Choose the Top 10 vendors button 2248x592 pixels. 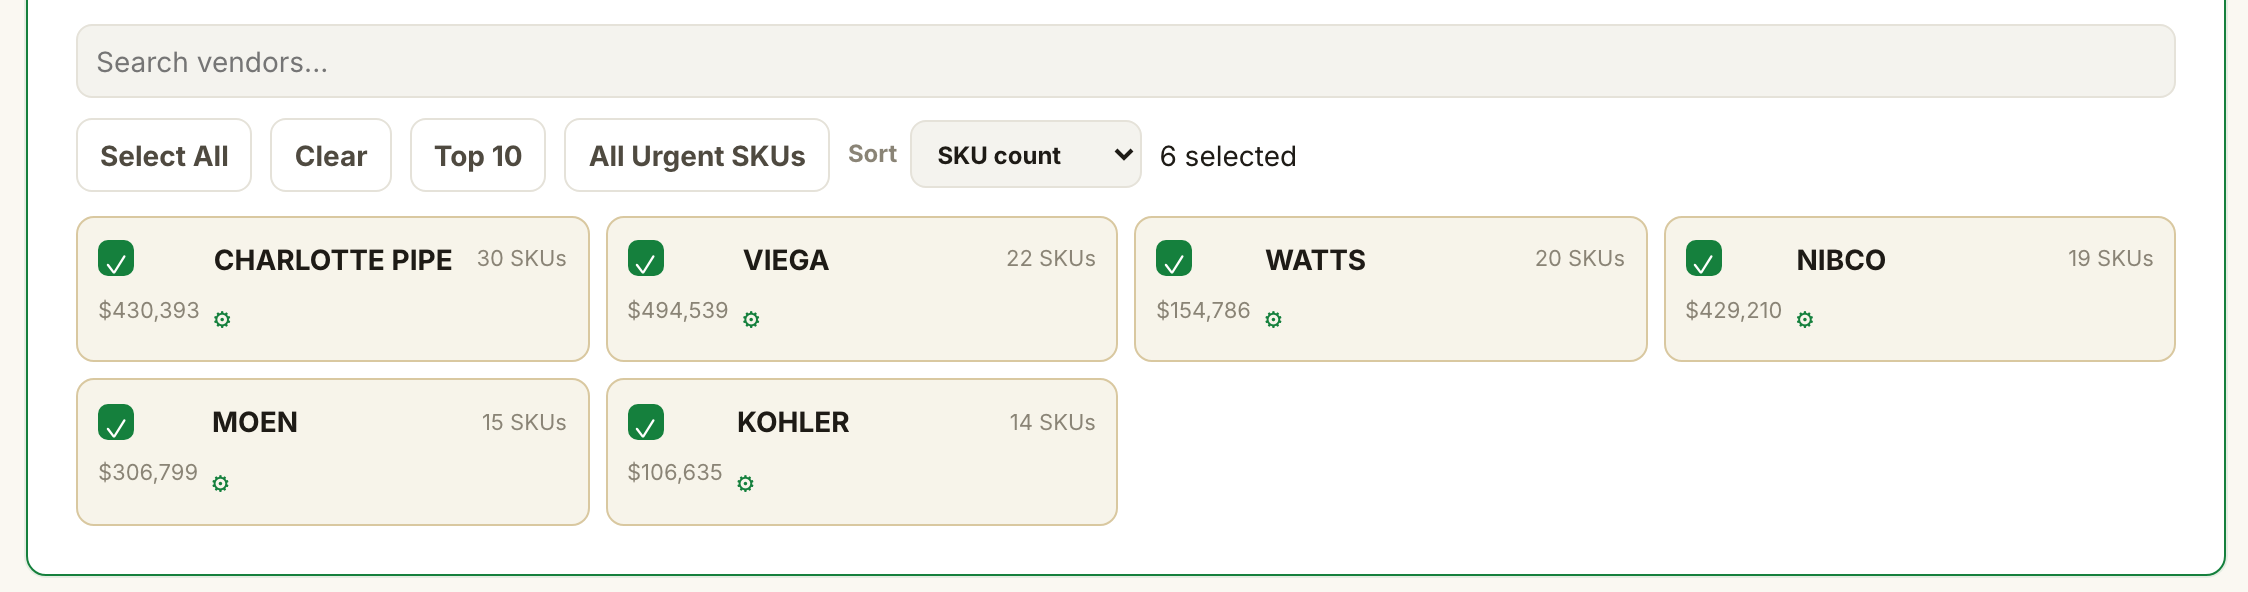(x=478, y=155)
